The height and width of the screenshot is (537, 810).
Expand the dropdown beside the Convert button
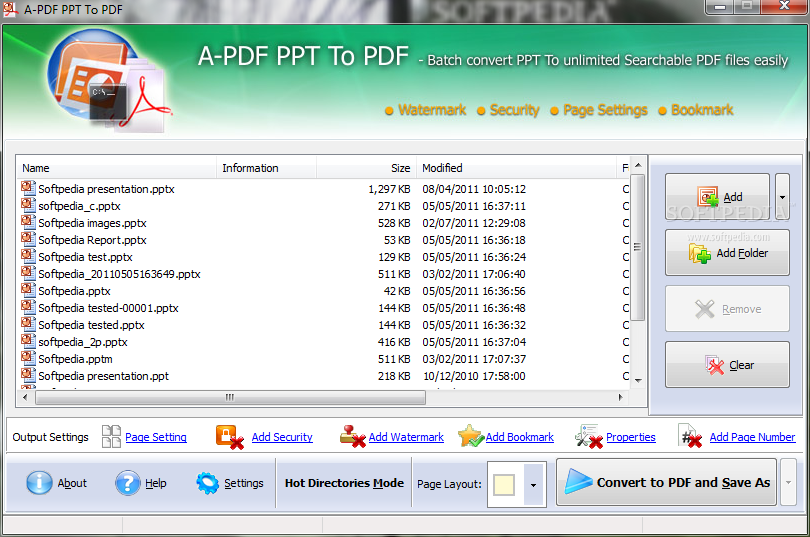pos(788,482)
